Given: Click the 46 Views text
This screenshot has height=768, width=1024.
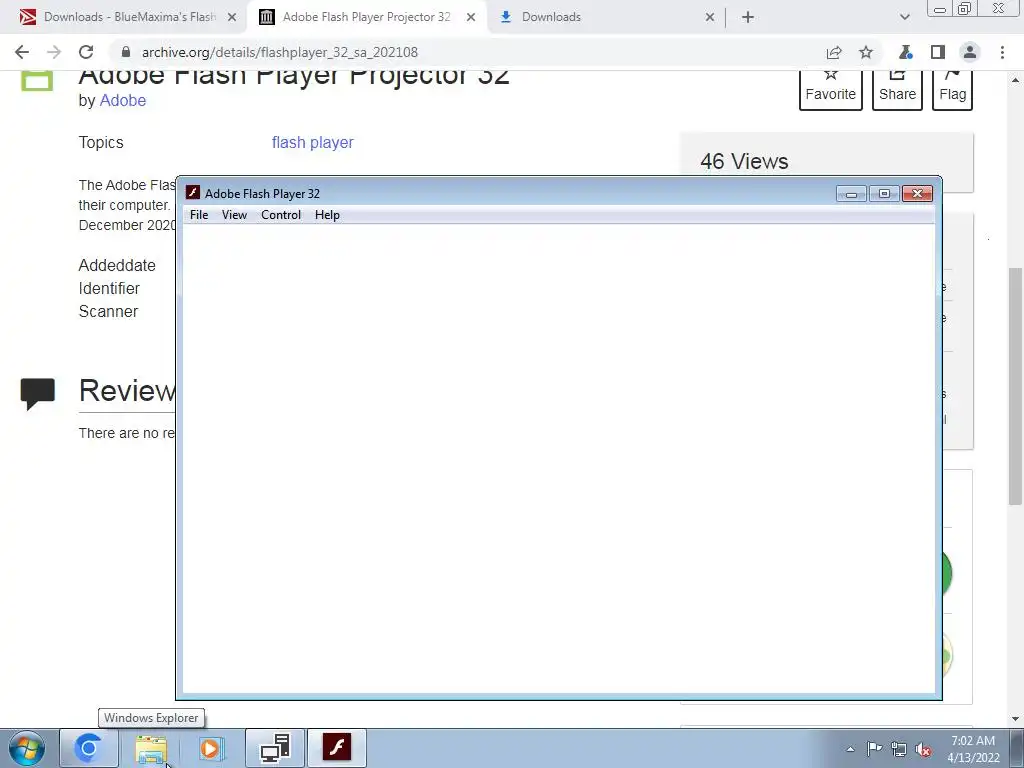Looking at the screenshot, I should (744, 161).
